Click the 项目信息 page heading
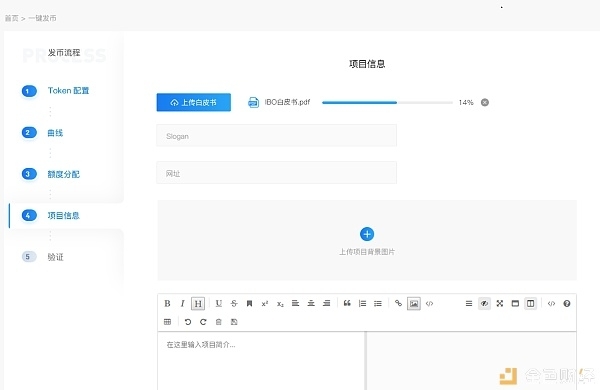 point(367,64)
